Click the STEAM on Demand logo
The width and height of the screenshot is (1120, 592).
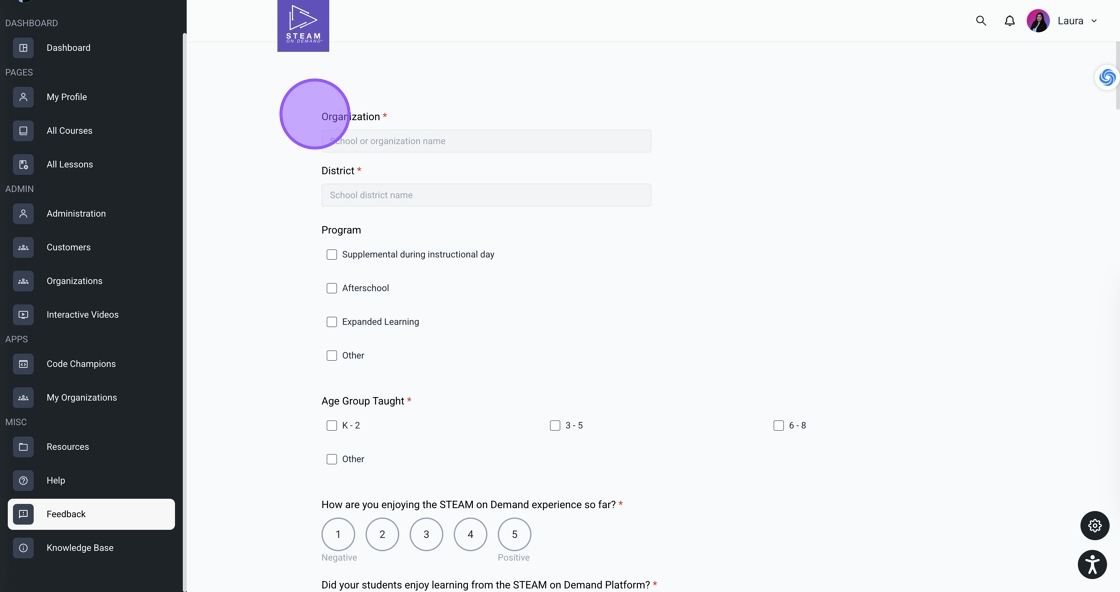303,25
